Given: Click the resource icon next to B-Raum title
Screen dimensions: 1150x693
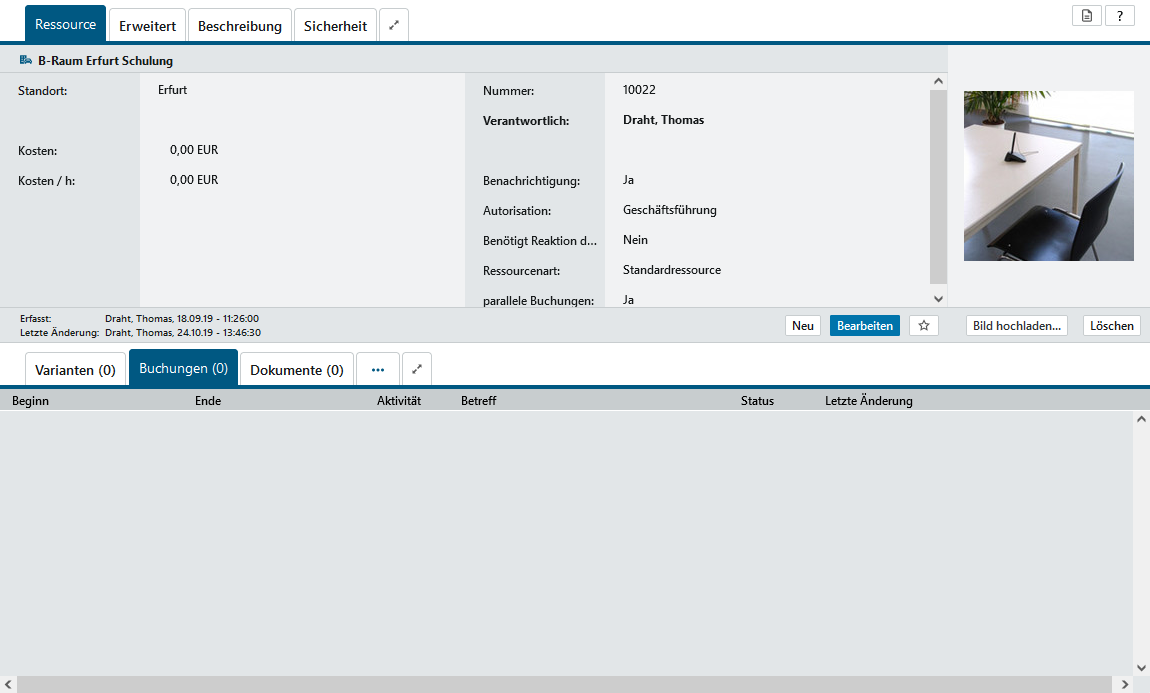Looking at the screenshot, I should 26,61.
